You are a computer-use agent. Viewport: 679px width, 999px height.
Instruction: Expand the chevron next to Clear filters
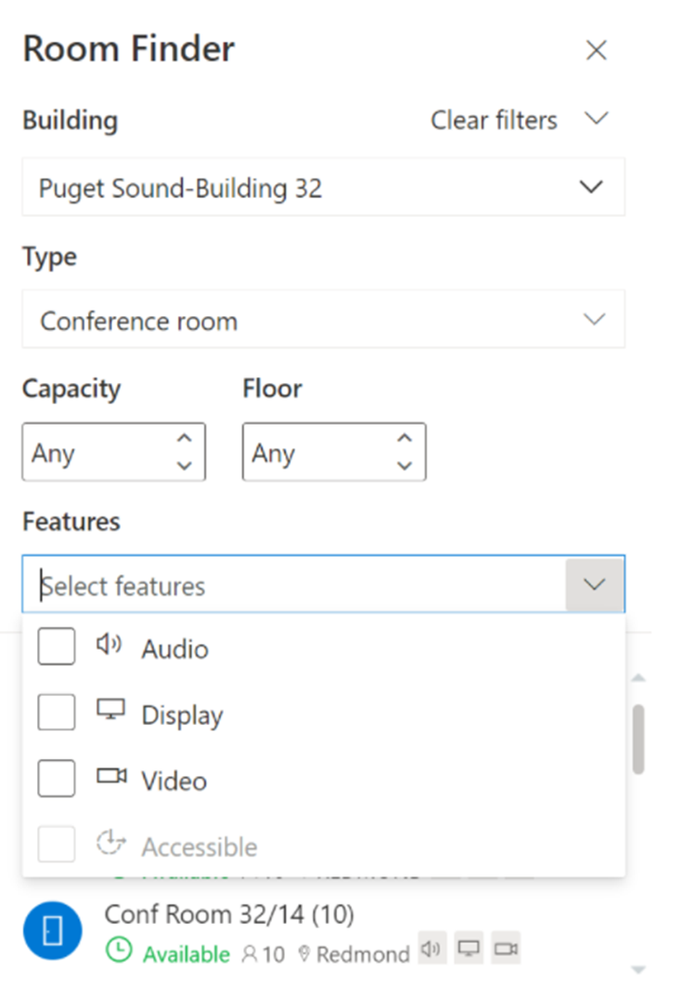(596, 119)
